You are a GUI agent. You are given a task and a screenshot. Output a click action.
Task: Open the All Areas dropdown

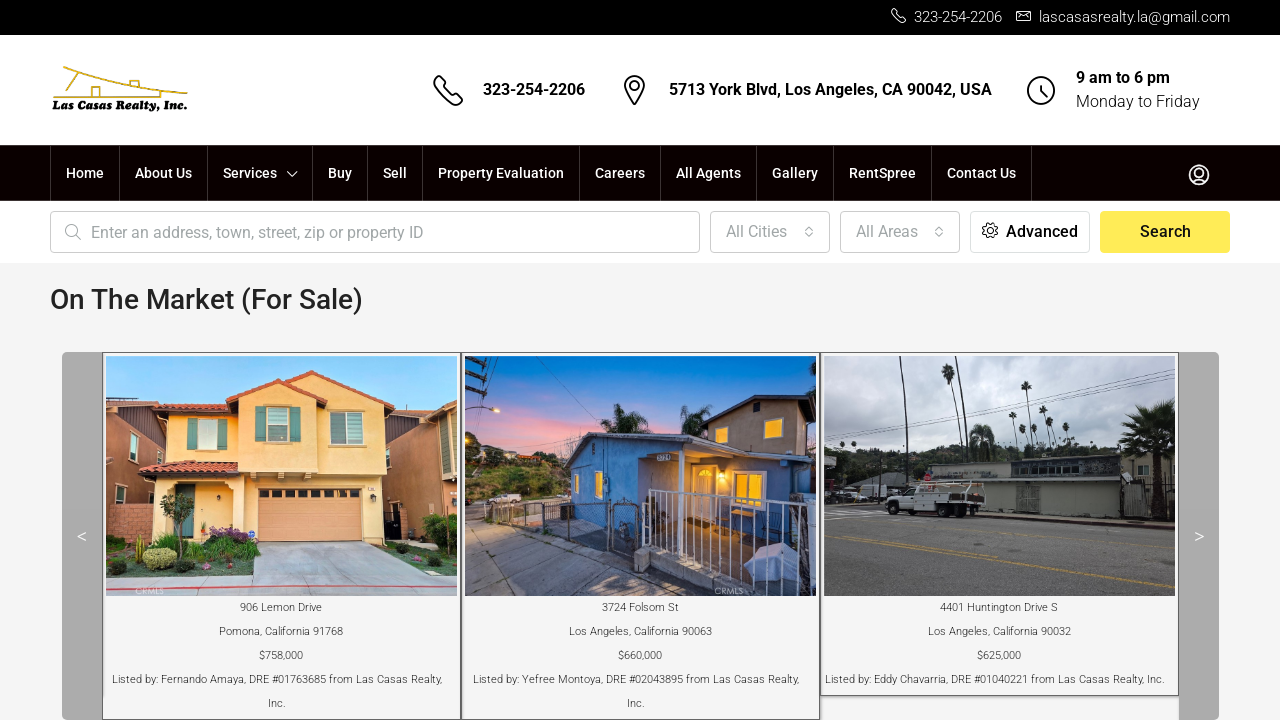pos(899,232)
